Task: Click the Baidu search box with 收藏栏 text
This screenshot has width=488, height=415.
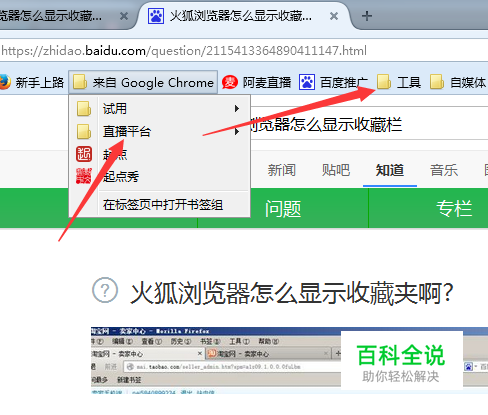Action: click(369, 124)
